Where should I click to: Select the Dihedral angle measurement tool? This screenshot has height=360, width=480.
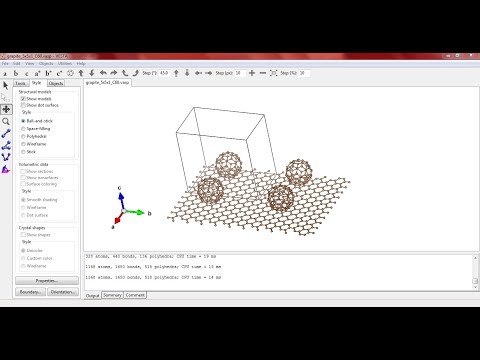(x=6, y=157)
